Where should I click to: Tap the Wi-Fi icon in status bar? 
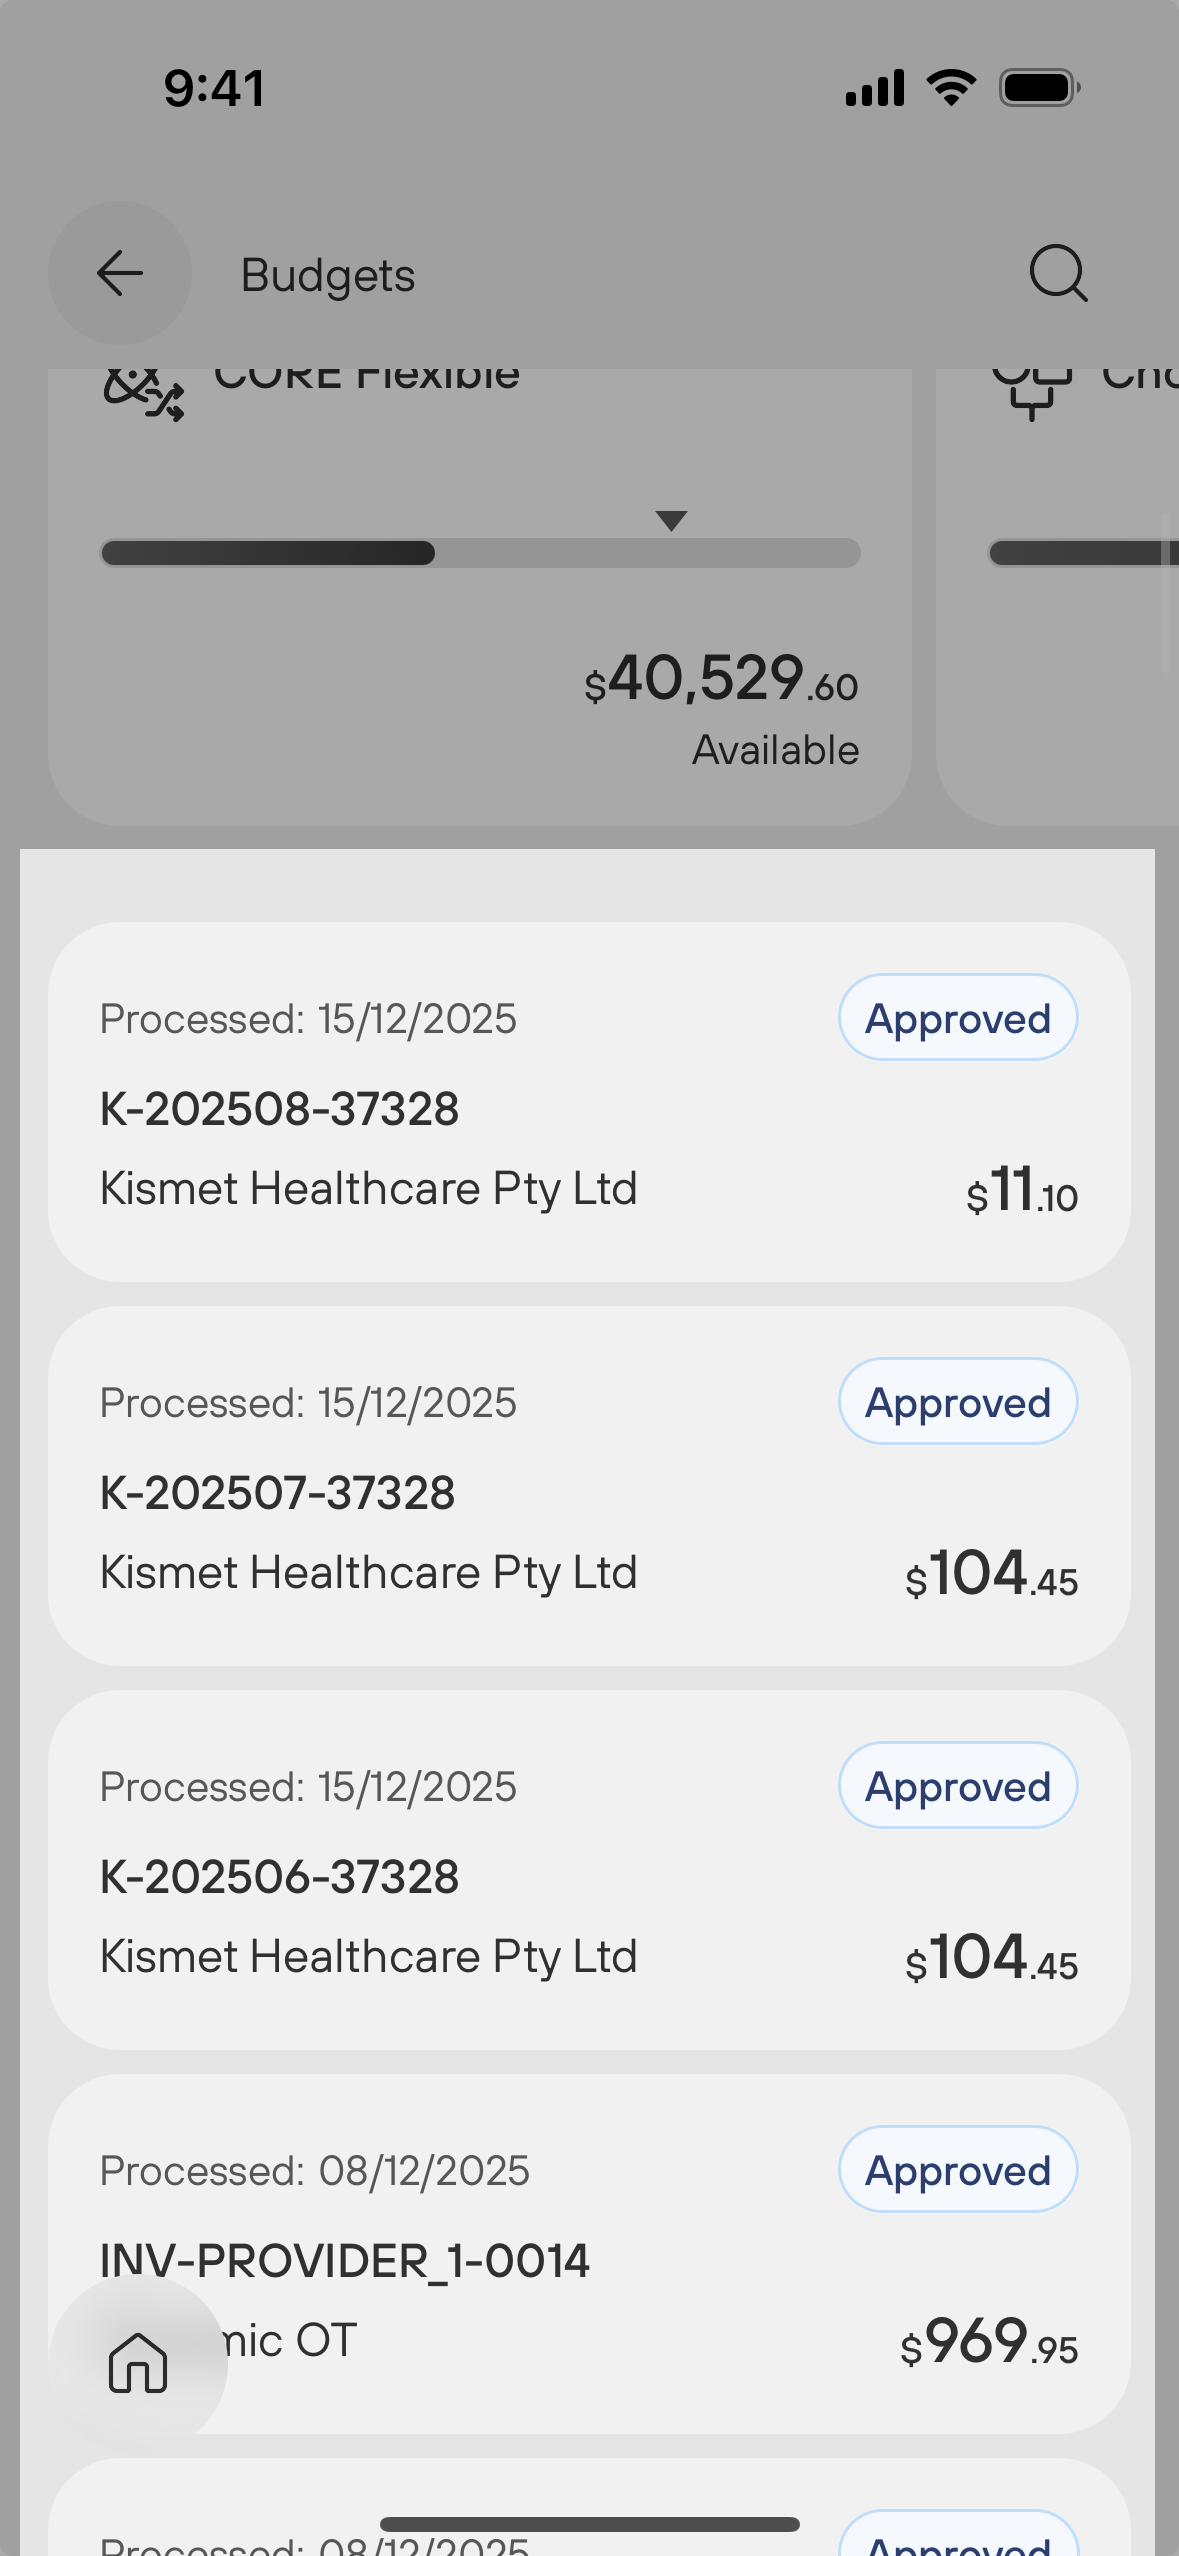point(951,88)
